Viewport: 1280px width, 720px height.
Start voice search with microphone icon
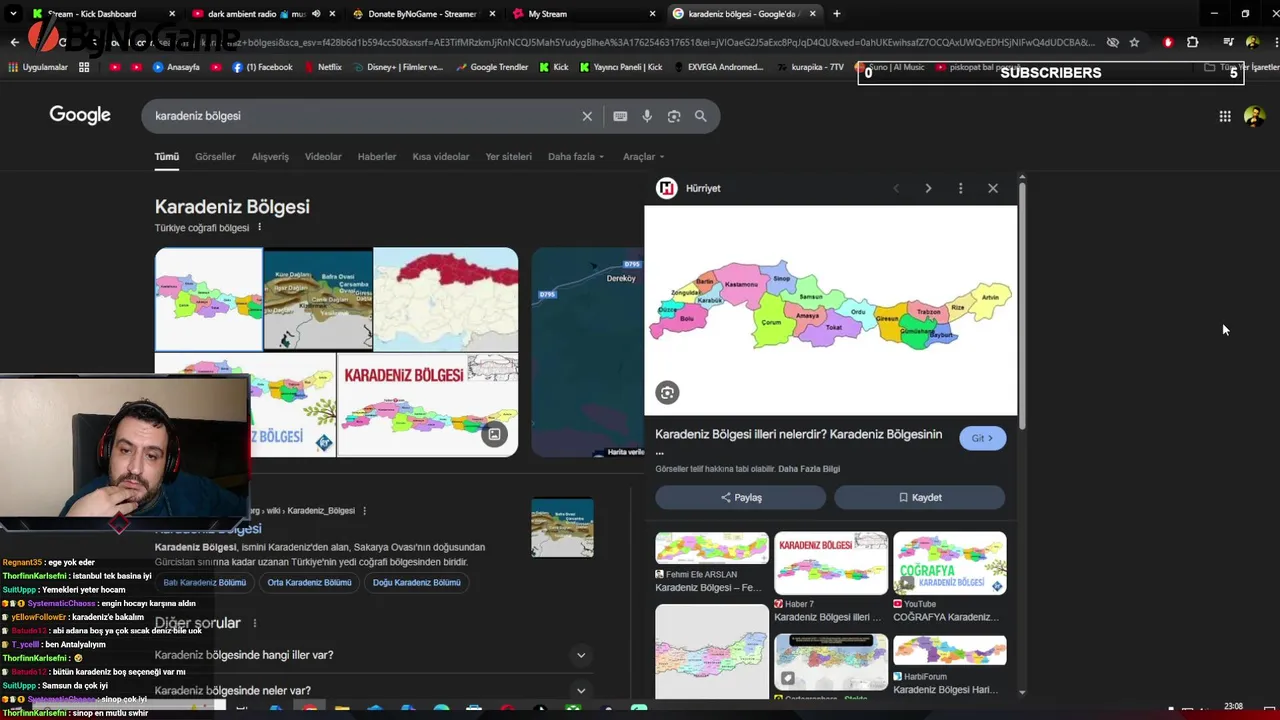[647, 116]
